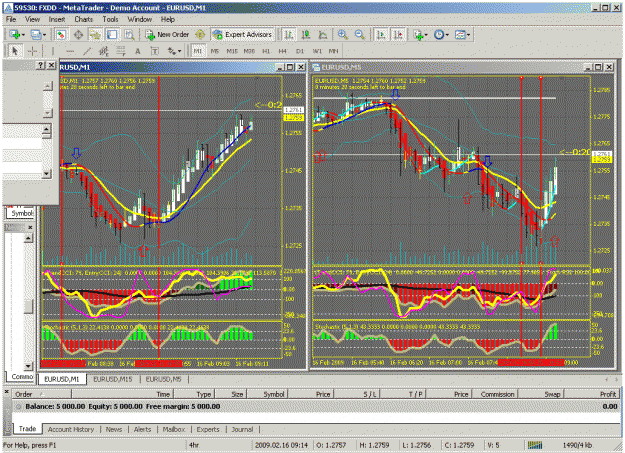The image size is (625, 453).
Task: Open the Periods clock dropdown
Action: 441,35
